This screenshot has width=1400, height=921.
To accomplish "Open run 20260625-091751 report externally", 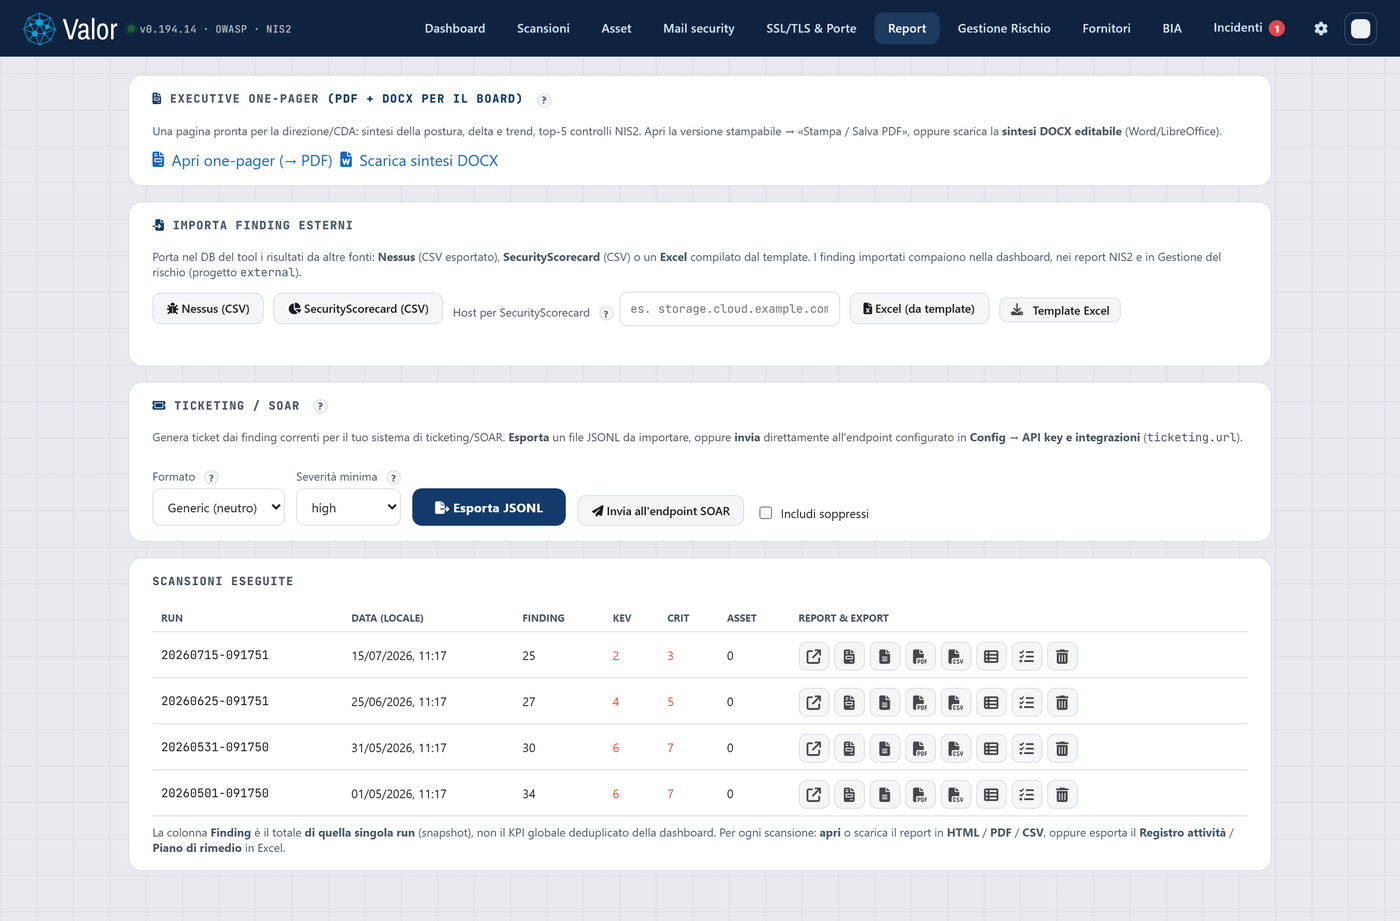I will [814, 703].
